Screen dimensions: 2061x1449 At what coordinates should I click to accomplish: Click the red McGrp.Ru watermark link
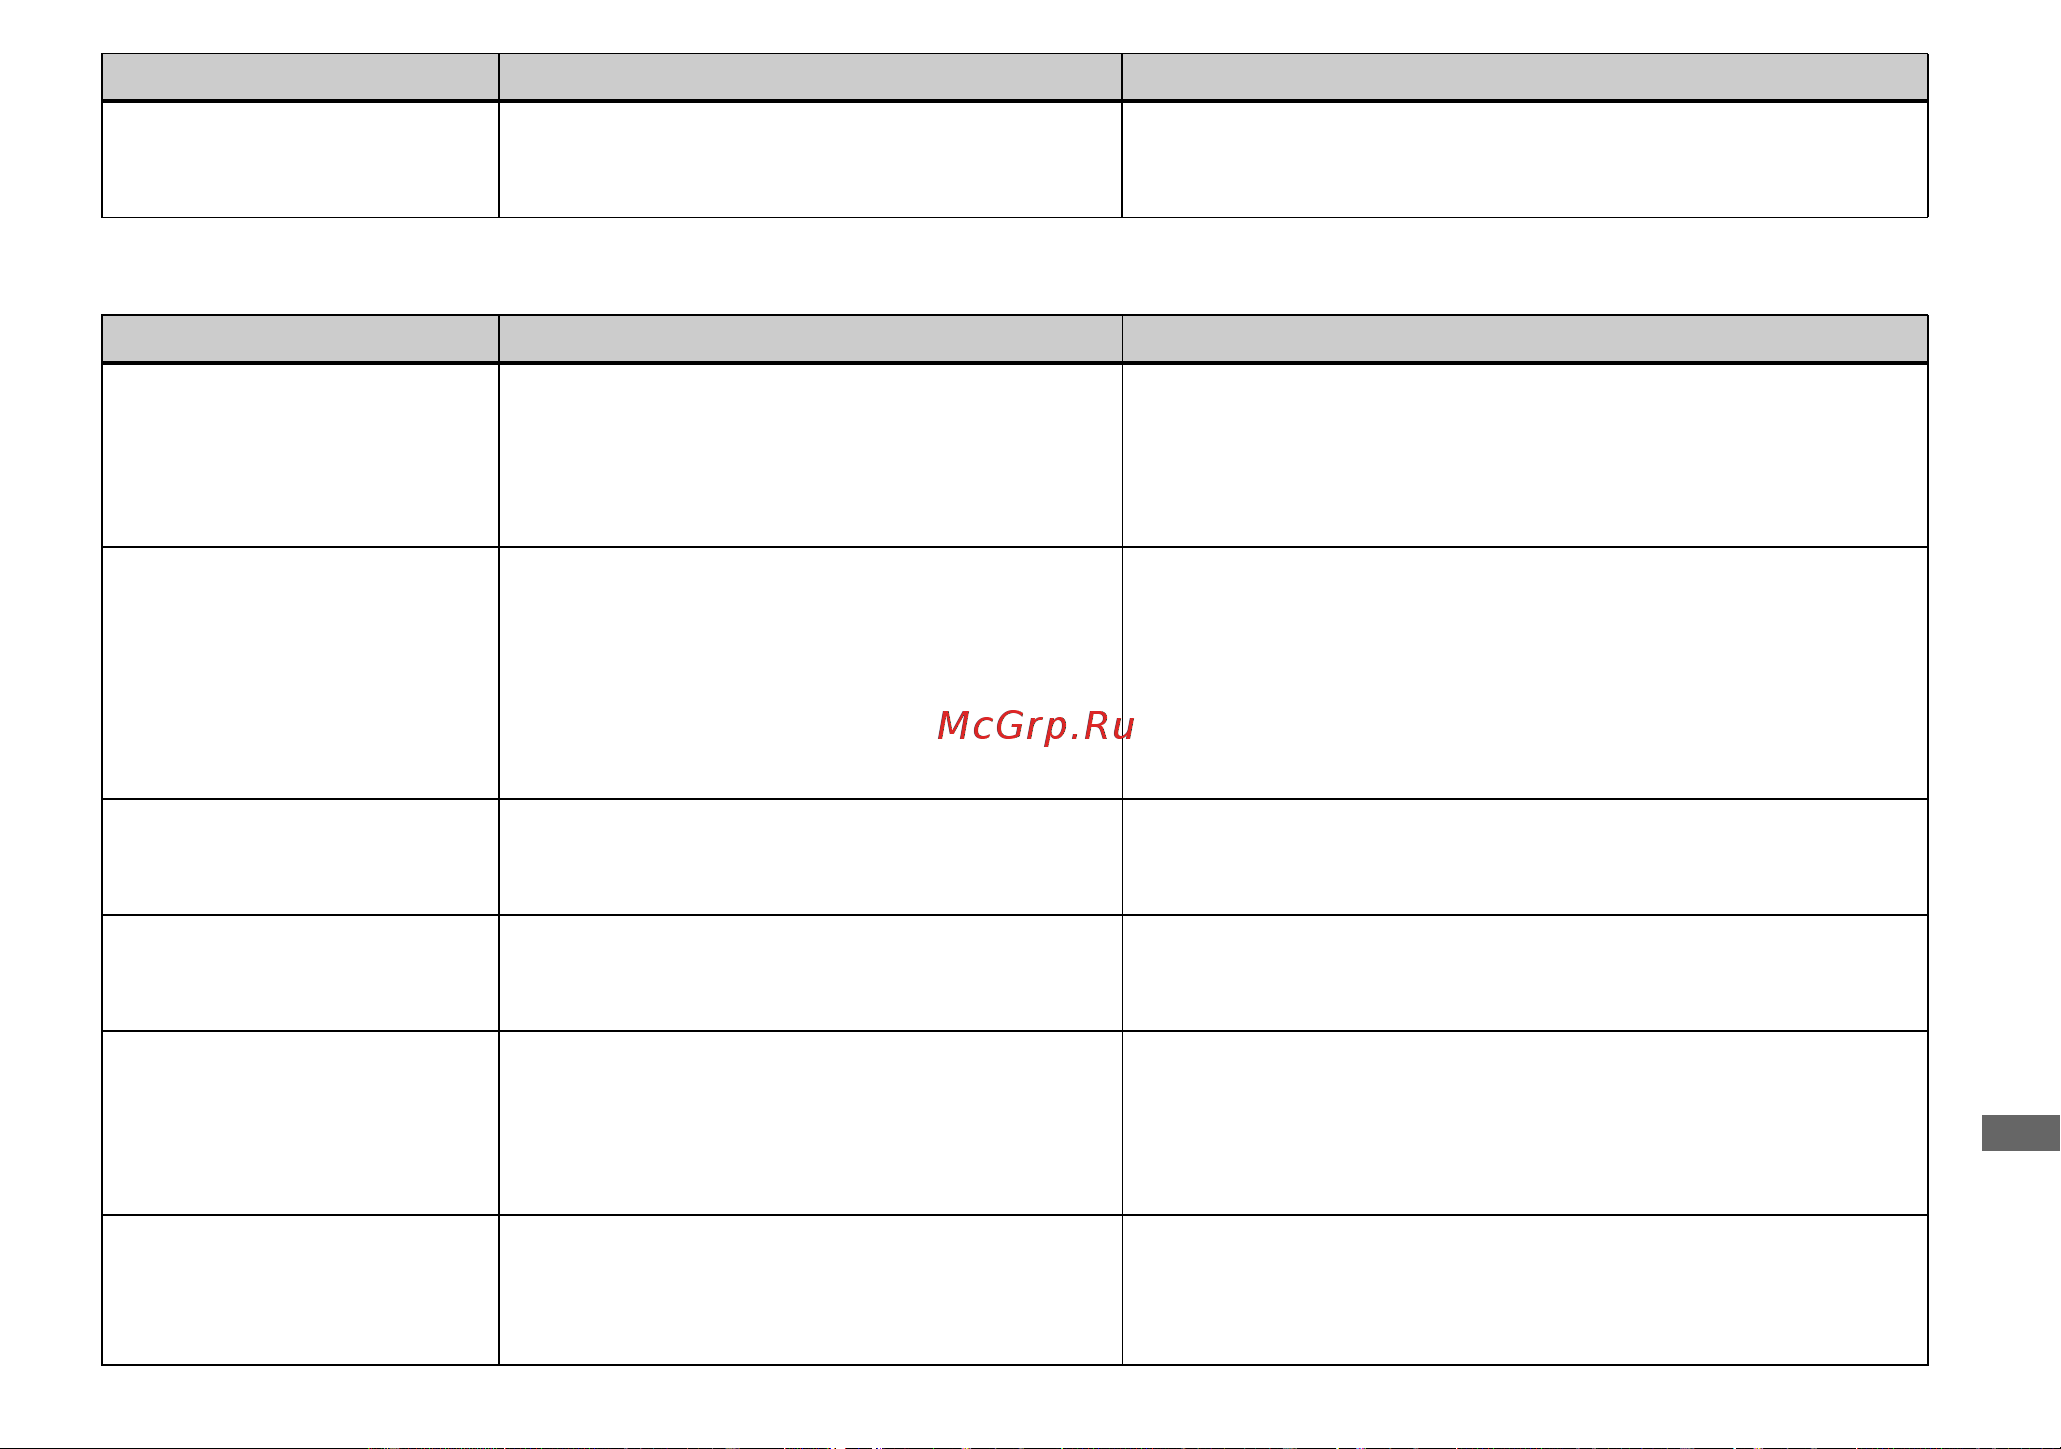(x=1036, y=727)
